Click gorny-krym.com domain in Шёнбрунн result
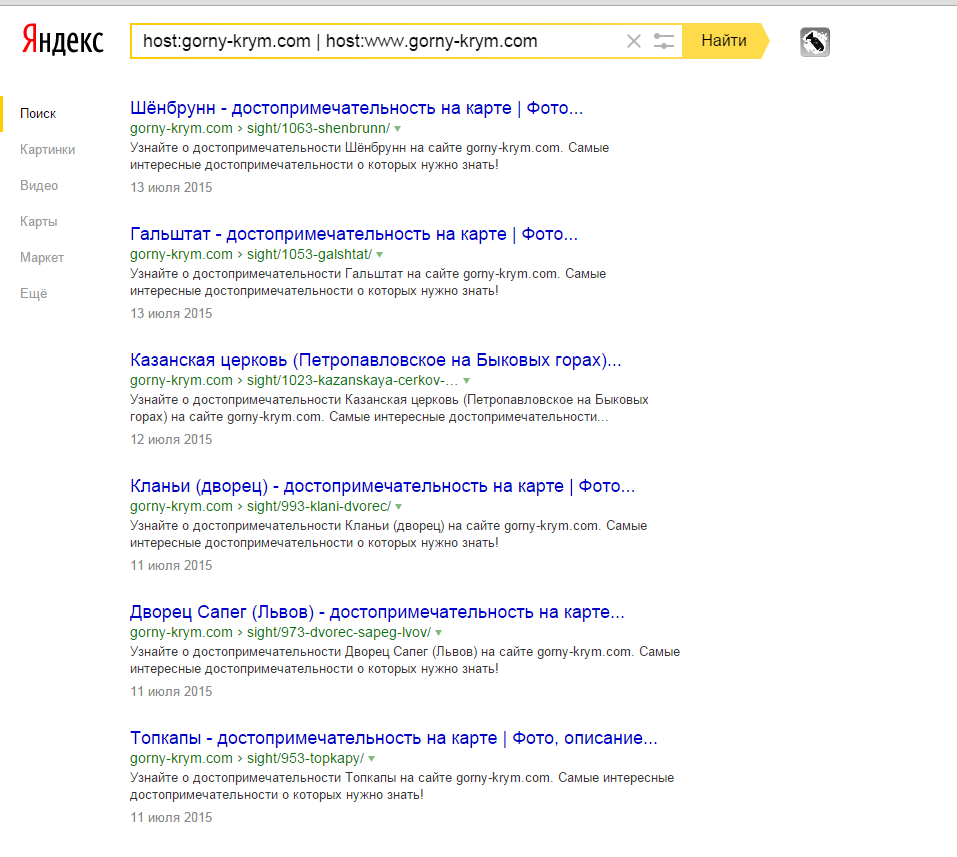 pyautogui.click(x=181, y=128)
